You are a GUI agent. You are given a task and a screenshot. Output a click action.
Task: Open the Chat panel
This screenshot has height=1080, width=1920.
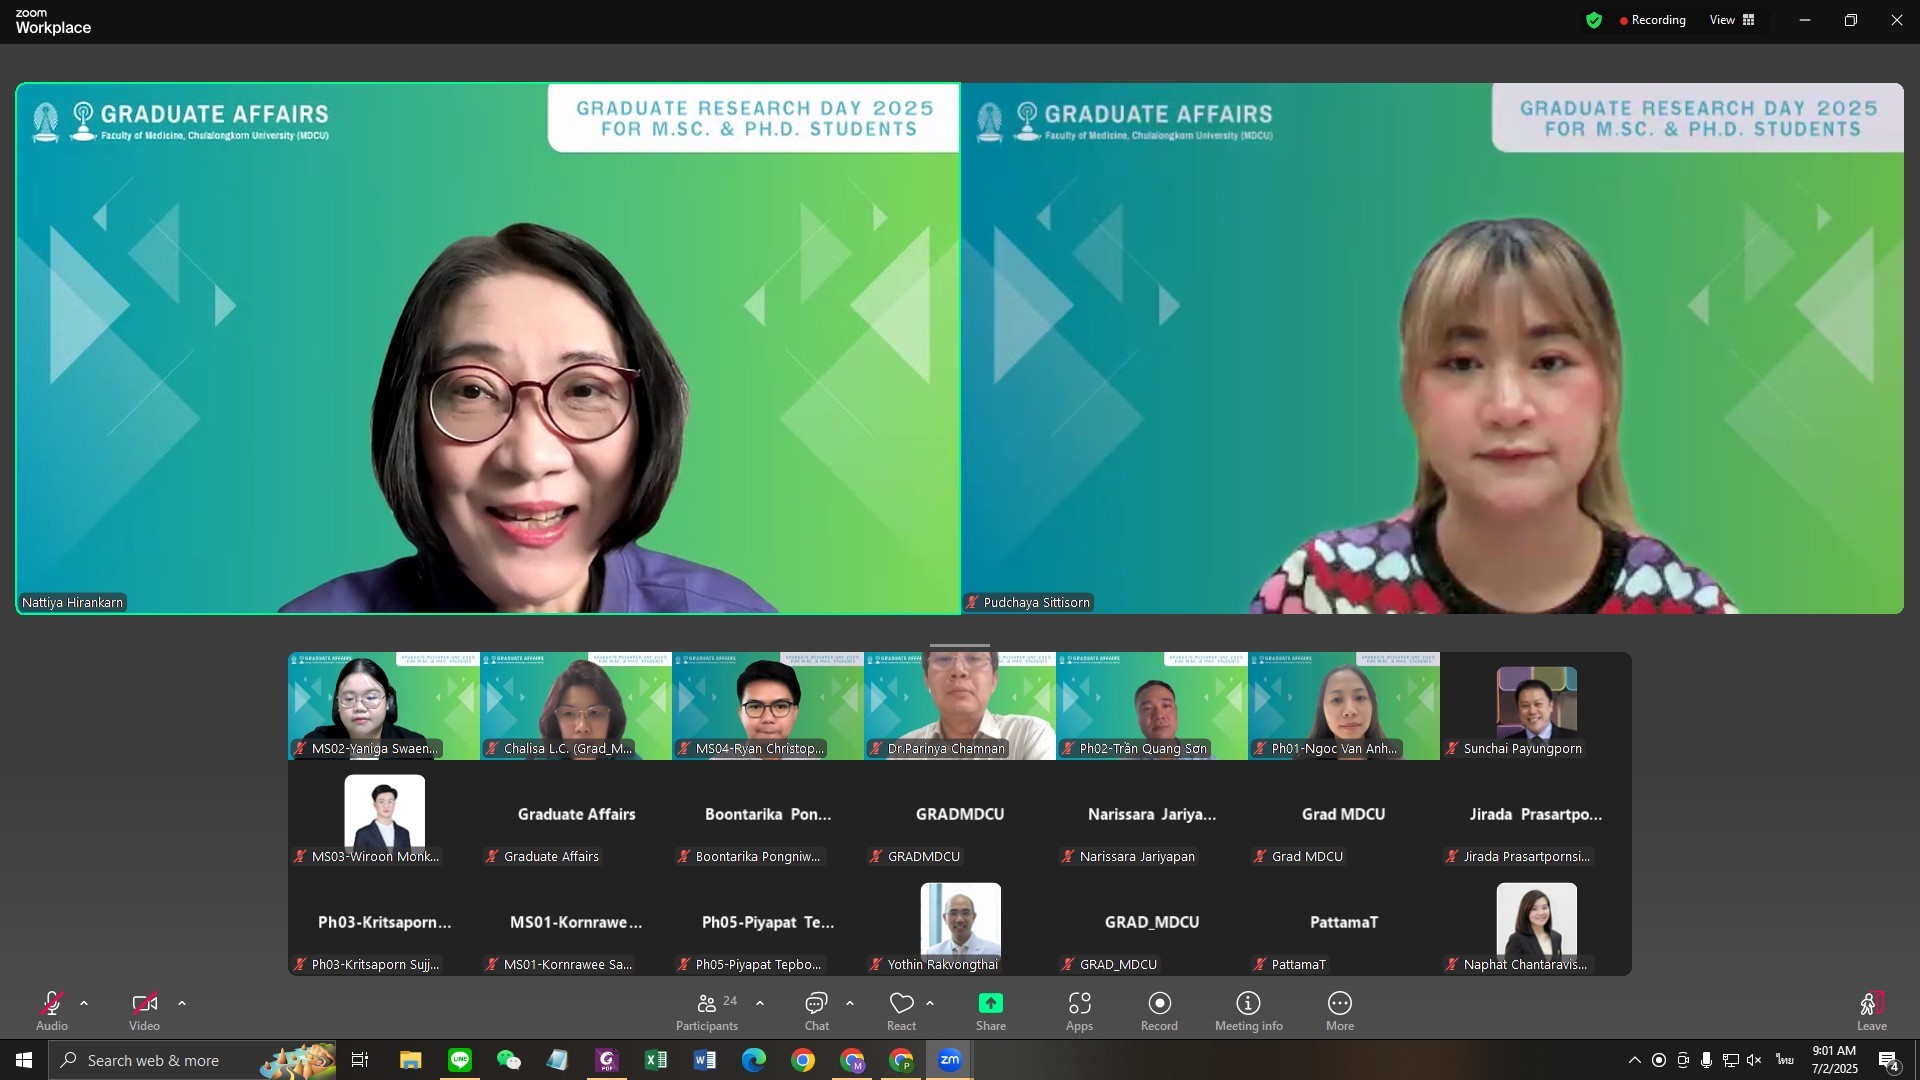pos(816,1010)
